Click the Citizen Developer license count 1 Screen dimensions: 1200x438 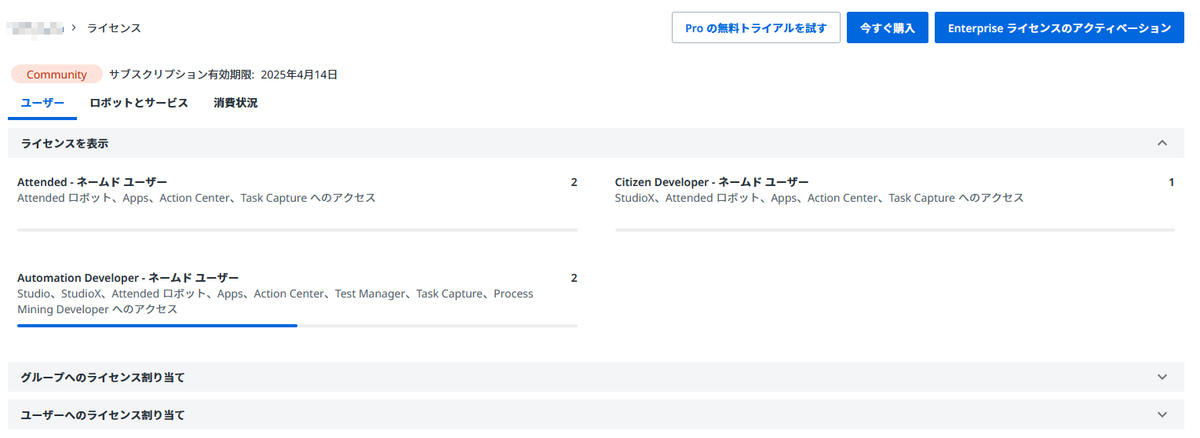tap(1171, 182)
